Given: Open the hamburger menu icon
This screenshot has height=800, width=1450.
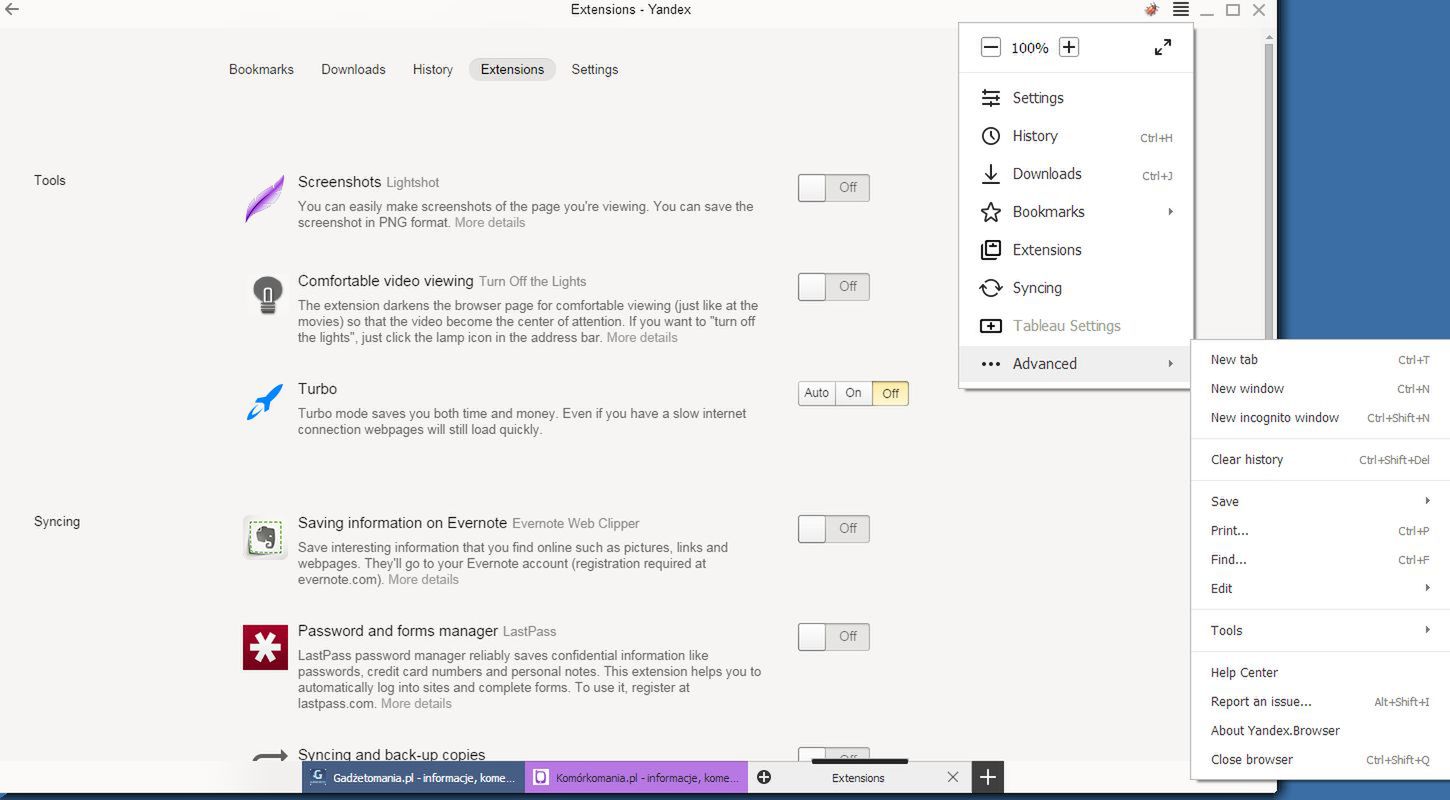Looking at the screenshot, I should 1181,9.
